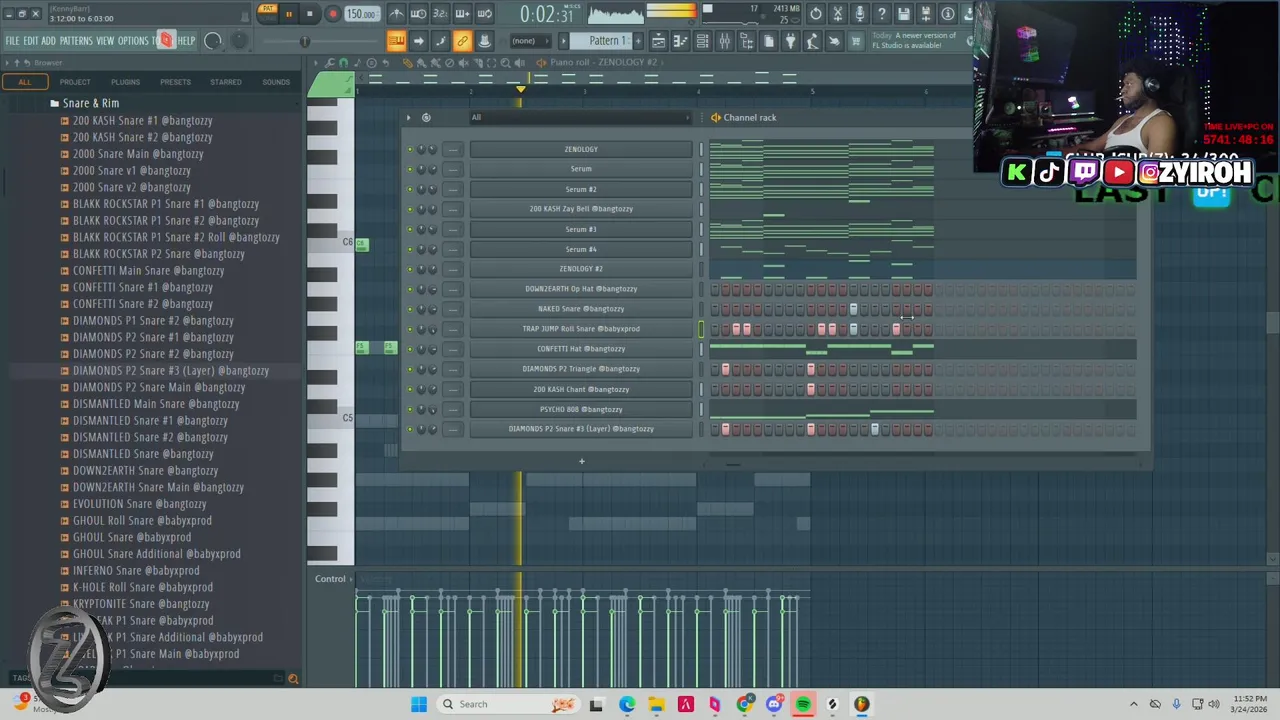The width and height of the screenshot is (1280, 720).
Task: Open the project info icon
Action: click(x=948, y=14)
